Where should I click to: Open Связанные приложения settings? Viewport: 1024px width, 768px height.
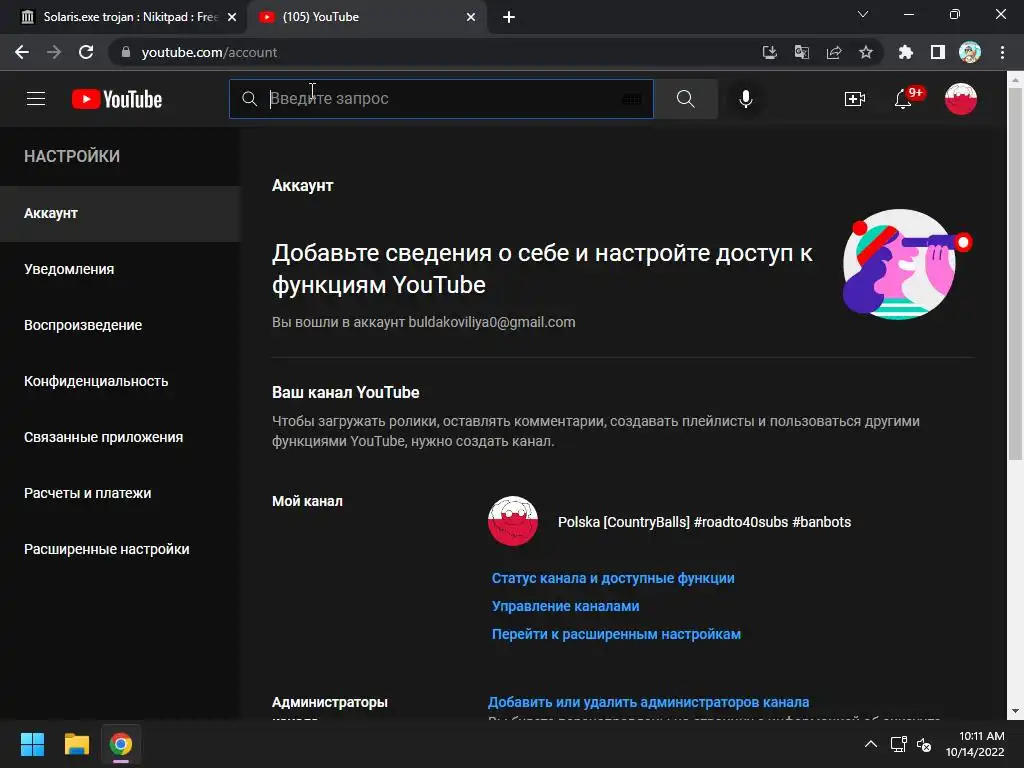[120, 438]
